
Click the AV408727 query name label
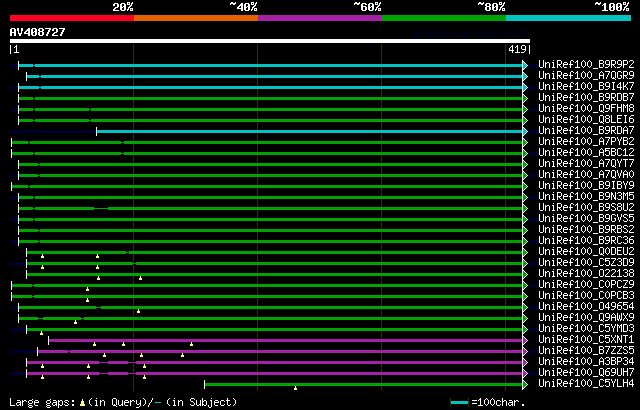(37, 31)
